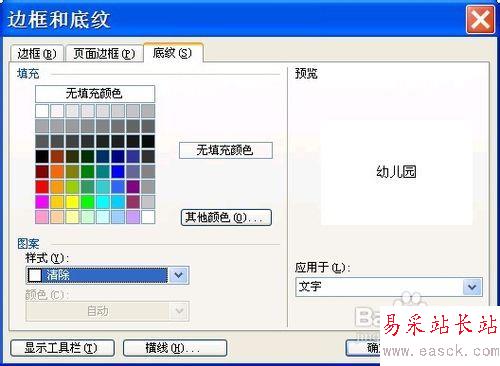Pick the pale light-green swatch
This screenshot has height=366, width=500.
tap(87, 217)
